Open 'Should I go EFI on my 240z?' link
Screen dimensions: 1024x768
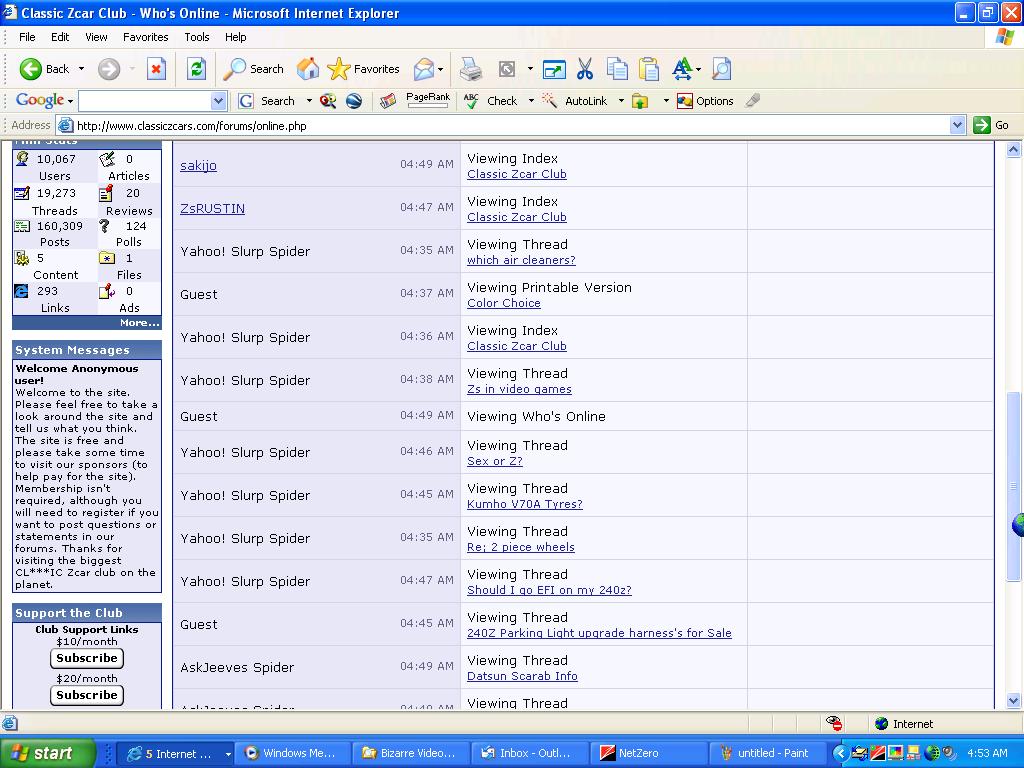click(549, 590)
